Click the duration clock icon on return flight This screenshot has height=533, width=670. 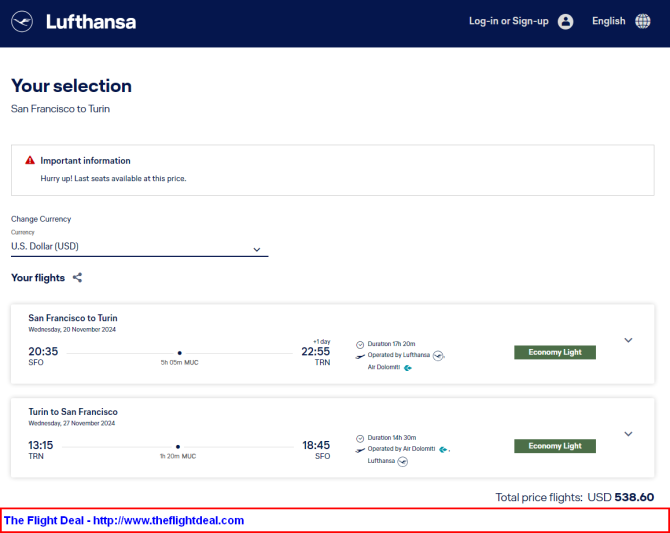coord(360,438)
